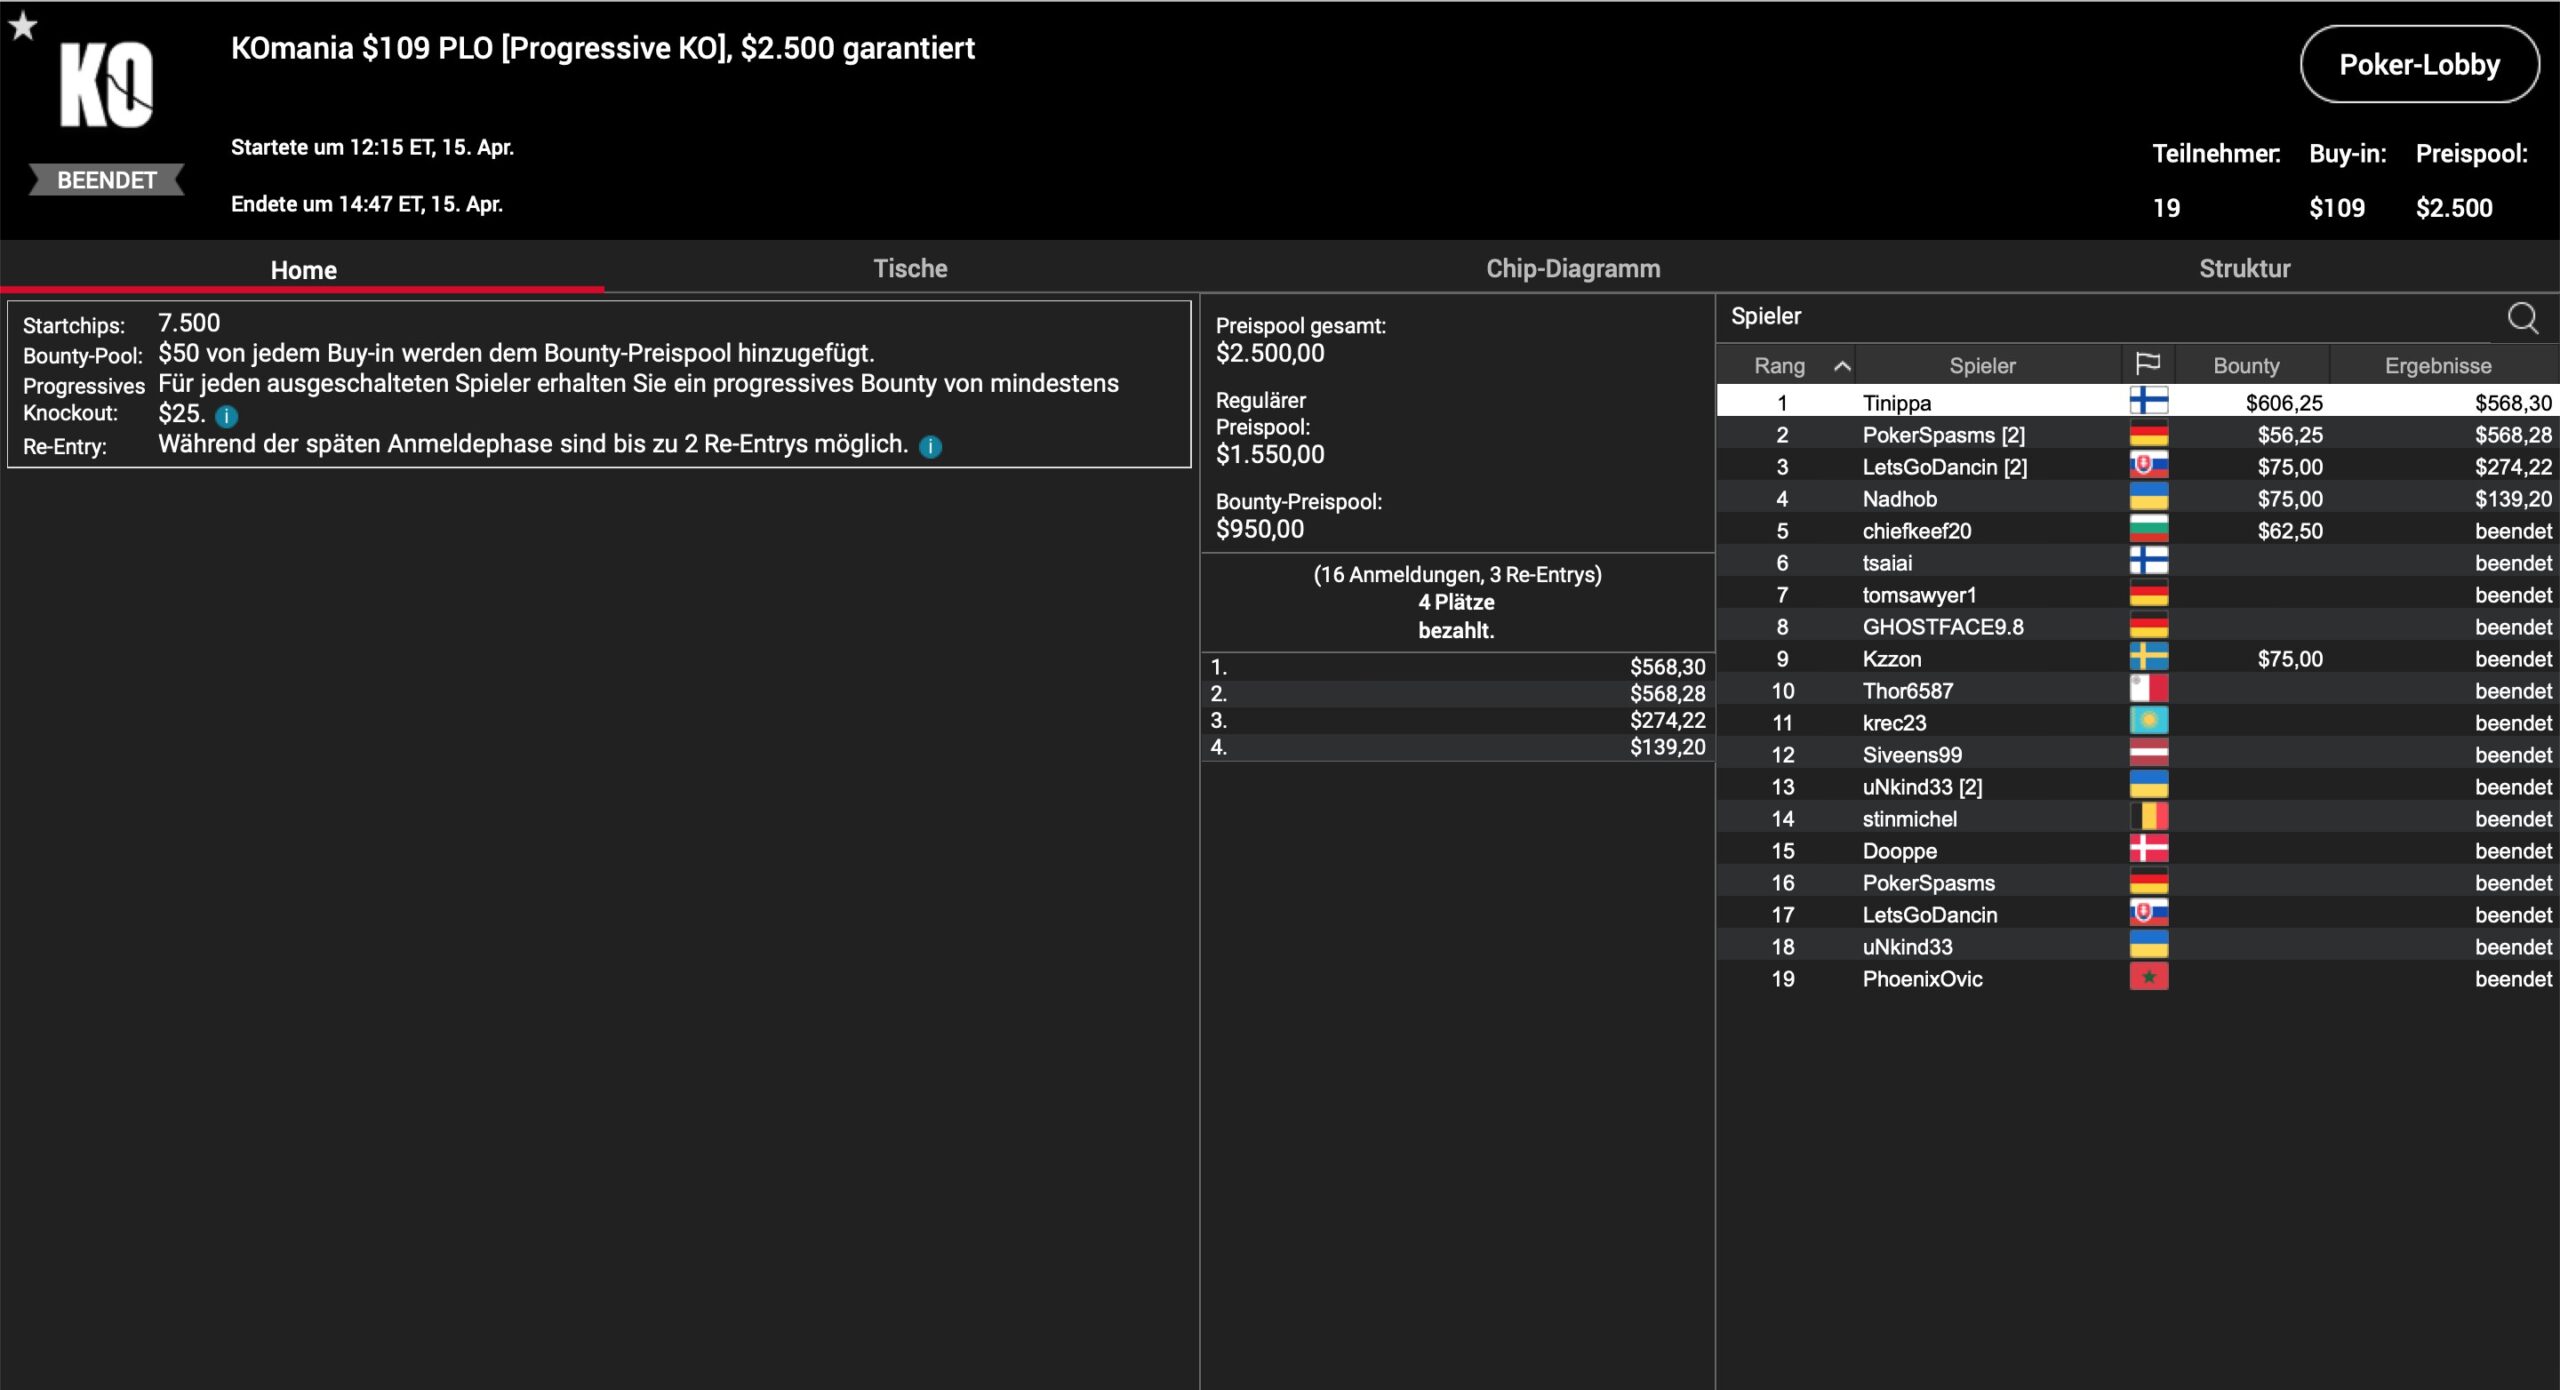The width and height of the screenshot is (2560, 1390).
Task: Select the Home tab
Action: click(x=303, y=270)
